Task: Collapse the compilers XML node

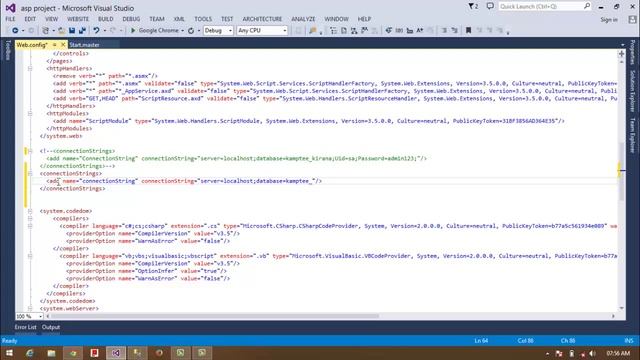Action: pyautogui.click(x=30, y=218)
